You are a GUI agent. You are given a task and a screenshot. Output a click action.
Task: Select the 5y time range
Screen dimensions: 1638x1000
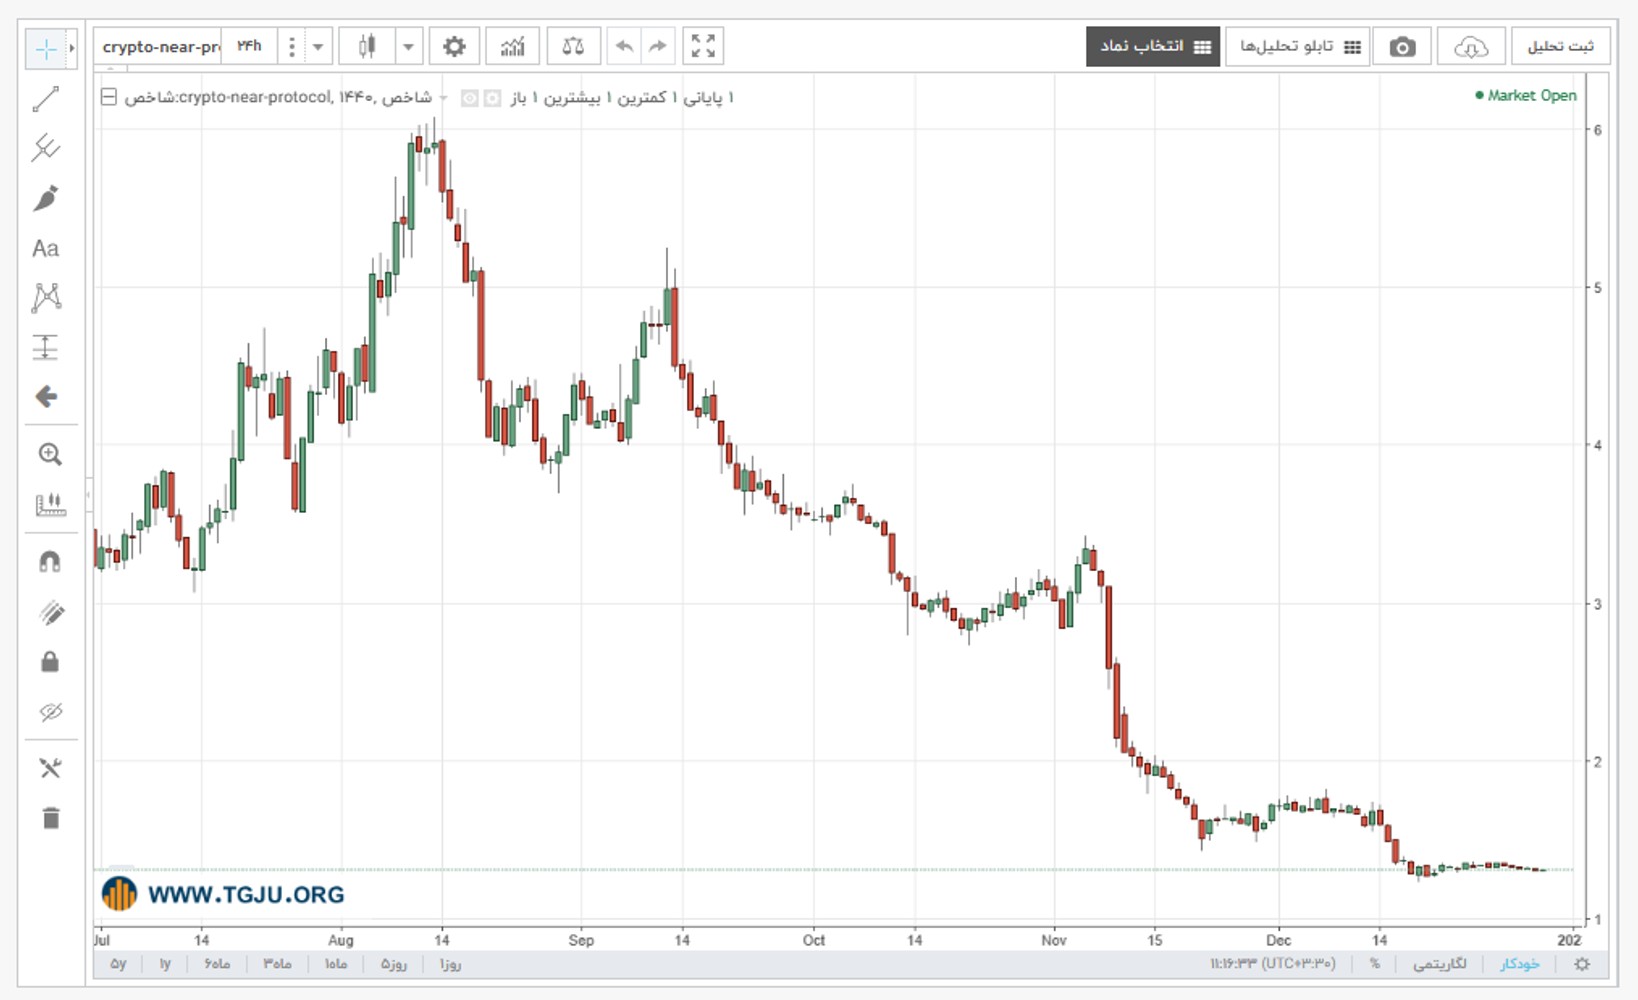(x=118, y=964)
